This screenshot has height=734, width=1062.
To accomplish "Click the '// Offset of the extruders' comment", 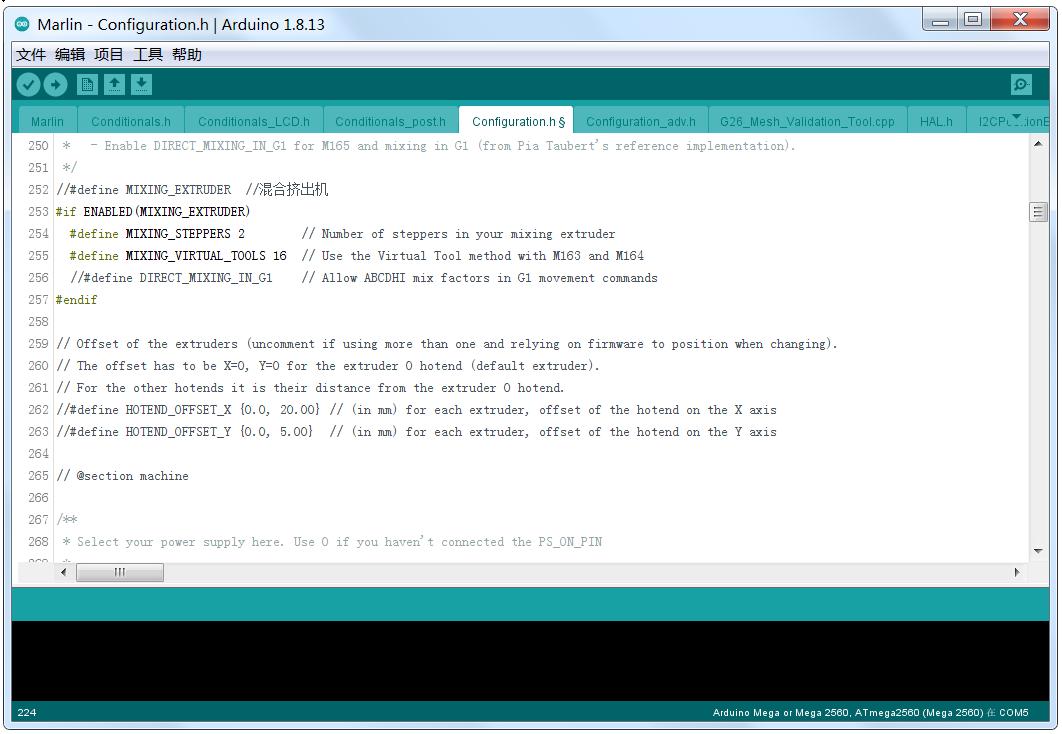I will click(x=447, y=344).
